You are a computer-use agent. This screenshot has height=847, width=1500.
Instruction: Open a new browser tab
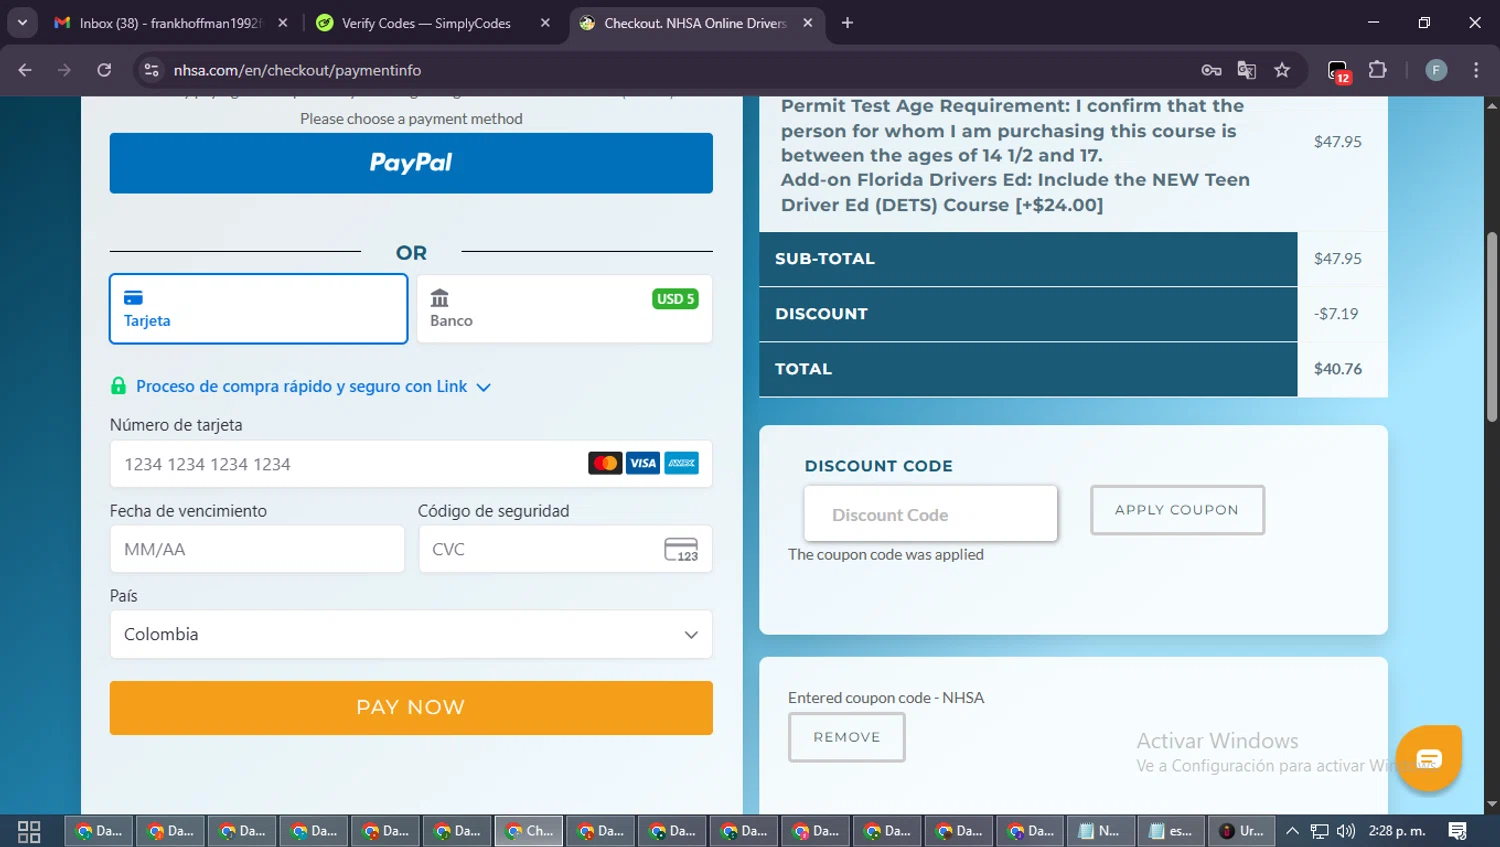point(847,22)
